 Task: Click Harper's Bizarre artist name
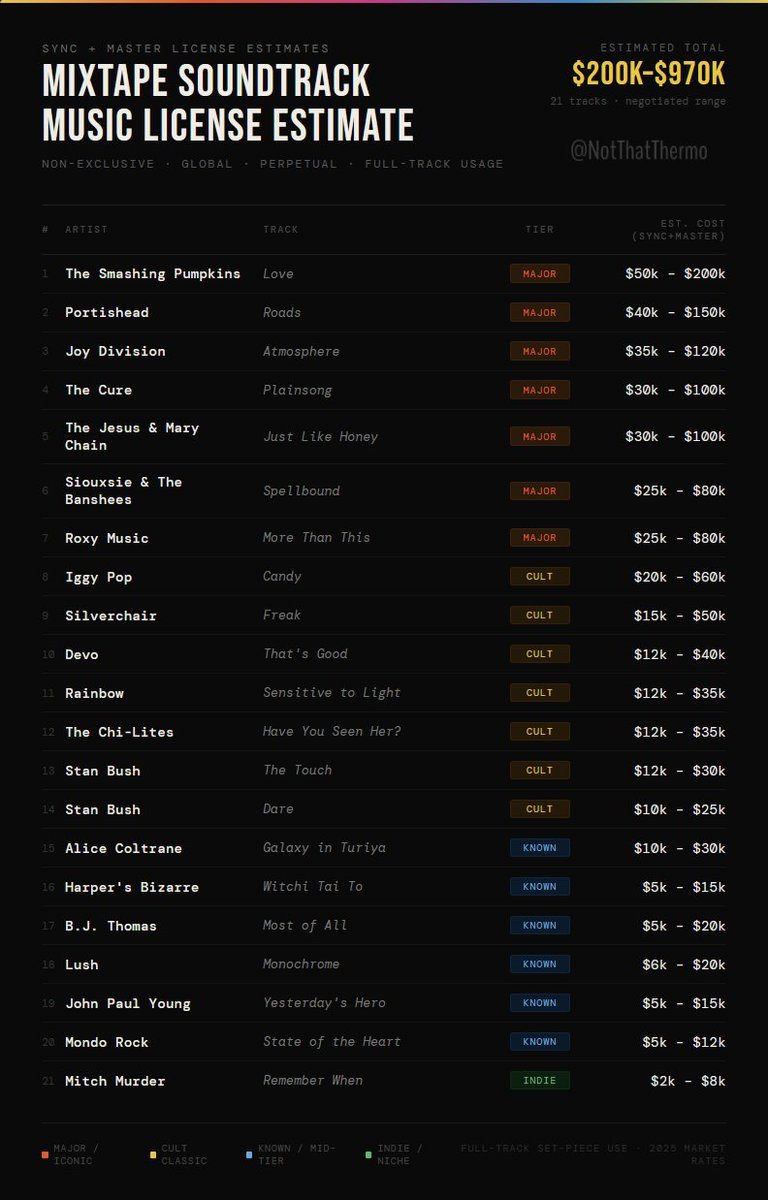132,888
